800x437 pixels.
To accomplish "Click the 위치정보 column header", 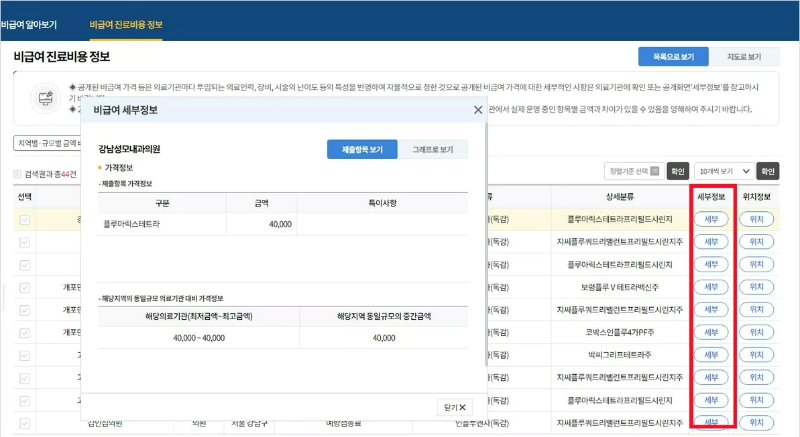I will (x=757, y=197).
